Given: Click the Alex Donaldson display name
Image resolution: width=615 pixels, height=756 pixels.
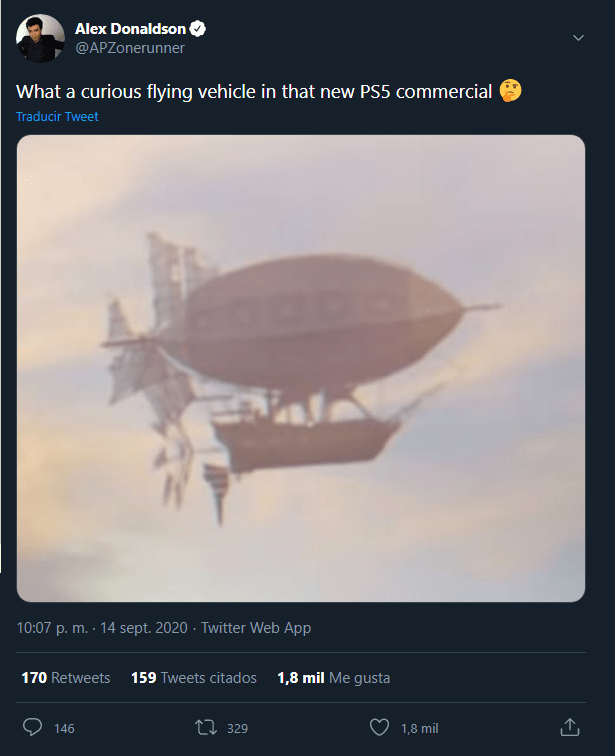Looking at the screenshot, I should click(130, 29).
